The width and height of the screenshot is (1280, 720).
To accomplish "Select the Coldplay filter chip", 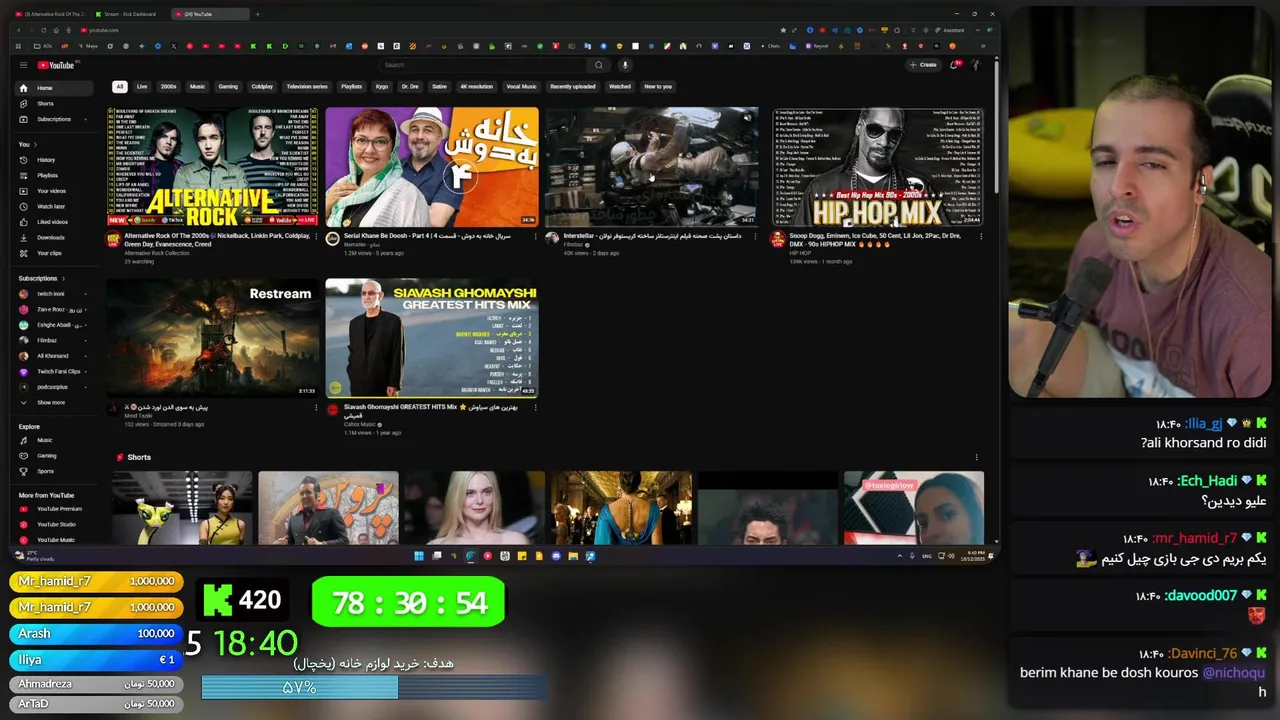I will coord(262,86).
